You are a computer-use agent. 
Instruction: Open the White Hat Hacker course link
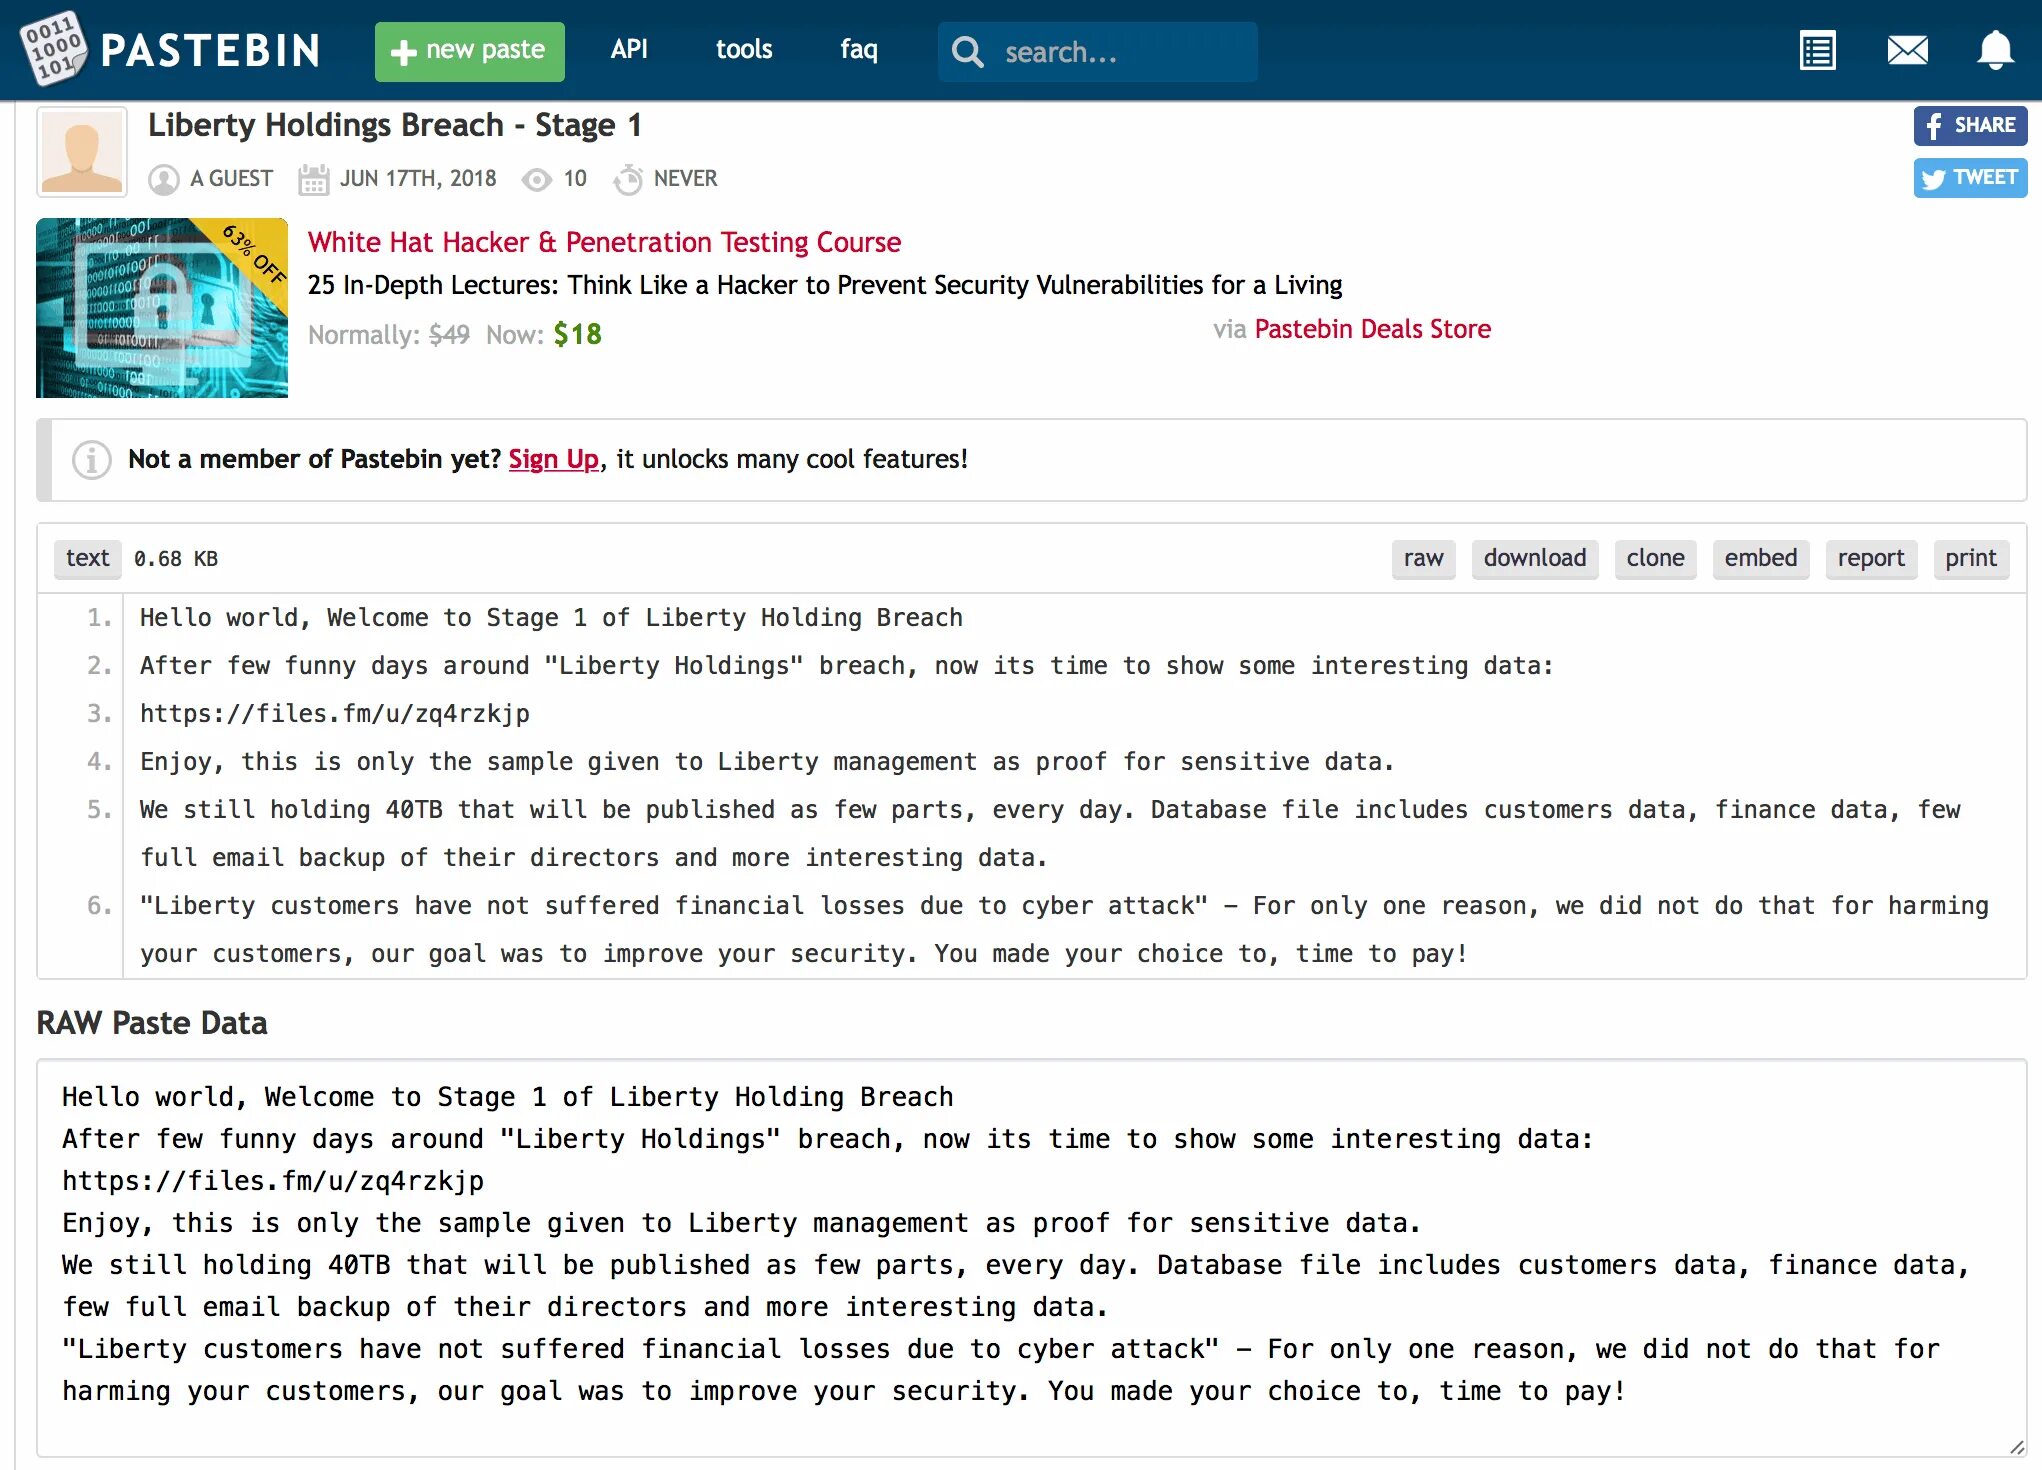tap(604, 242)
